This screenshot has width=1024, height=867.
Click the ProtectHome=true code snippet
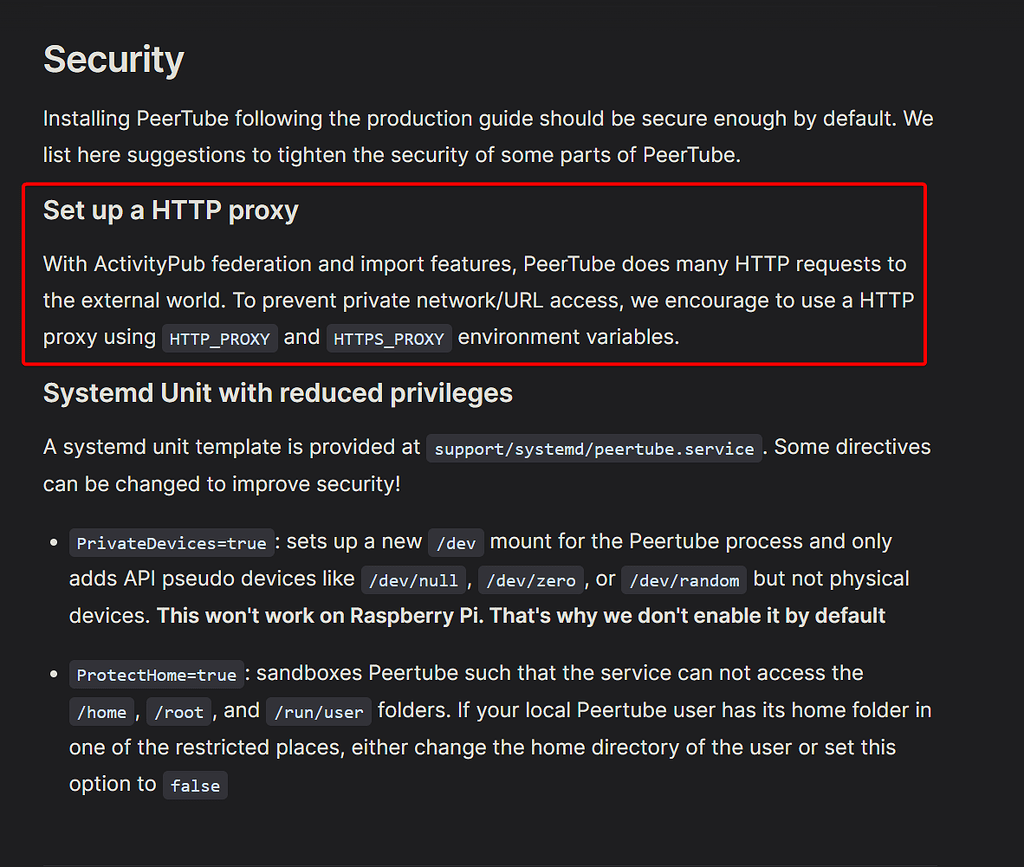pyautogui.click(x=156, y=674)
